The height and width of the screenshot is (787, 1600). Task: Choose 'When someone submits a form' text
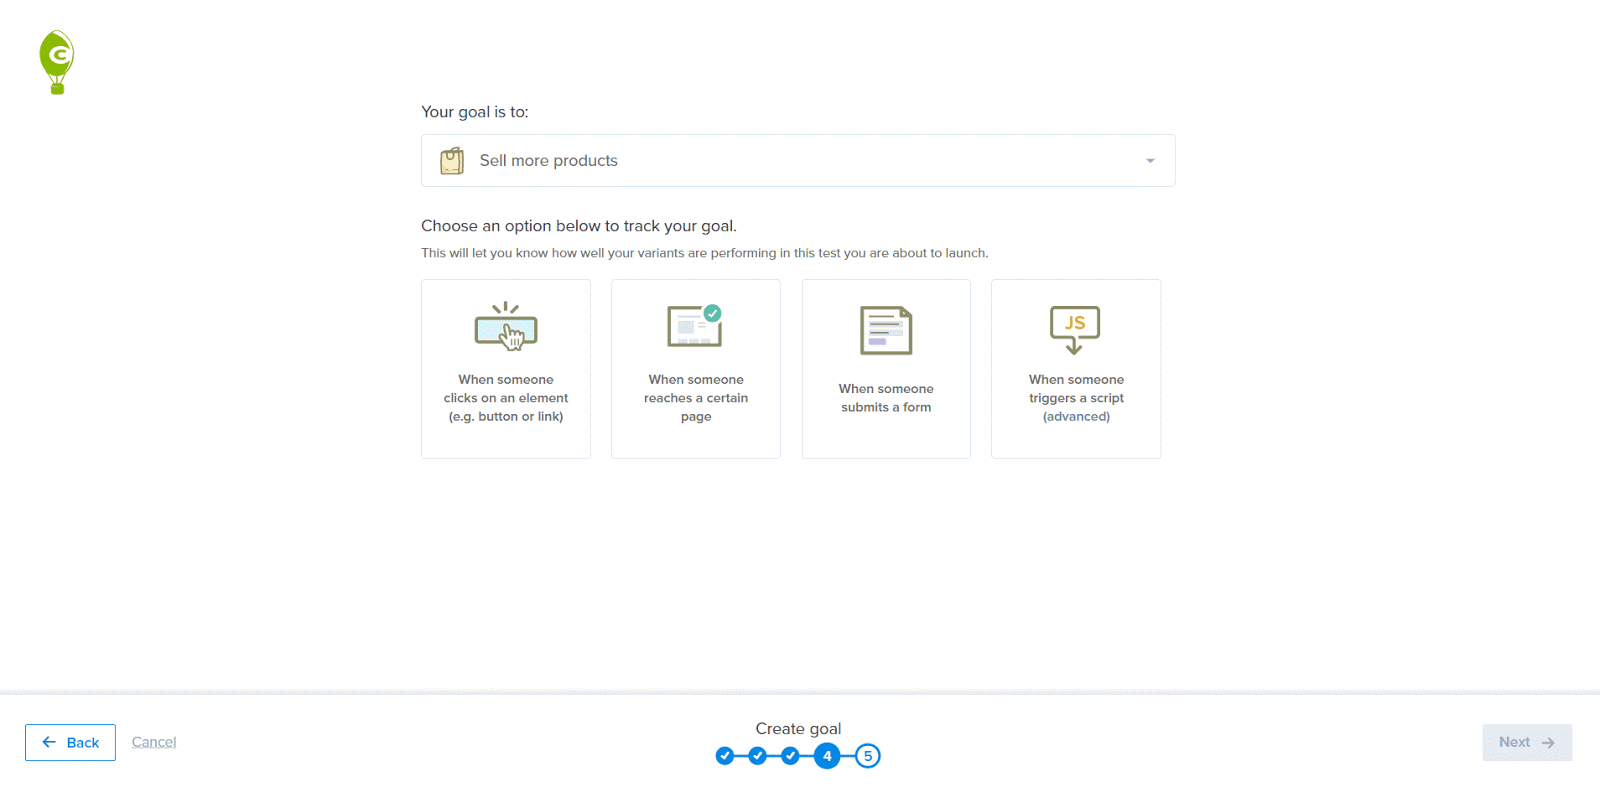coord(886,398)
